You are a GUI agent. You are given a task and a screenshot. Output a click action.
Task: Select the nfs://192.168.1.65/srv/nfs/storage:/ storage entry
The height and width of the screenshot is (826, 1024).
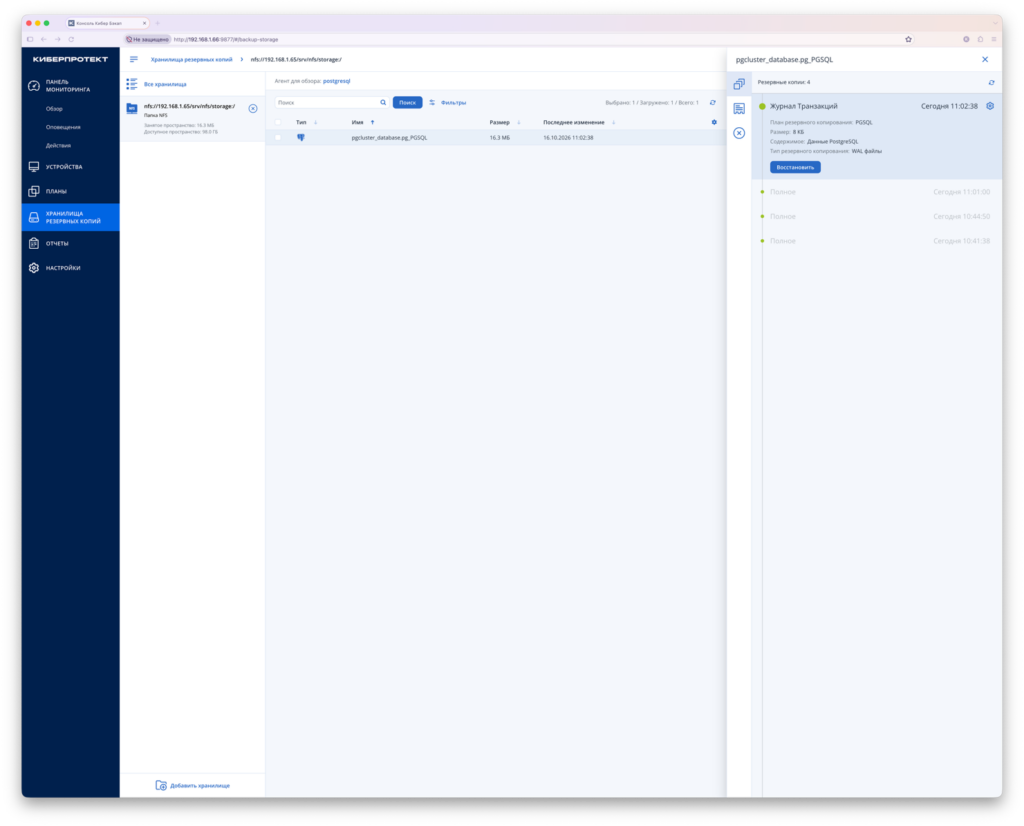click(192, 118)
